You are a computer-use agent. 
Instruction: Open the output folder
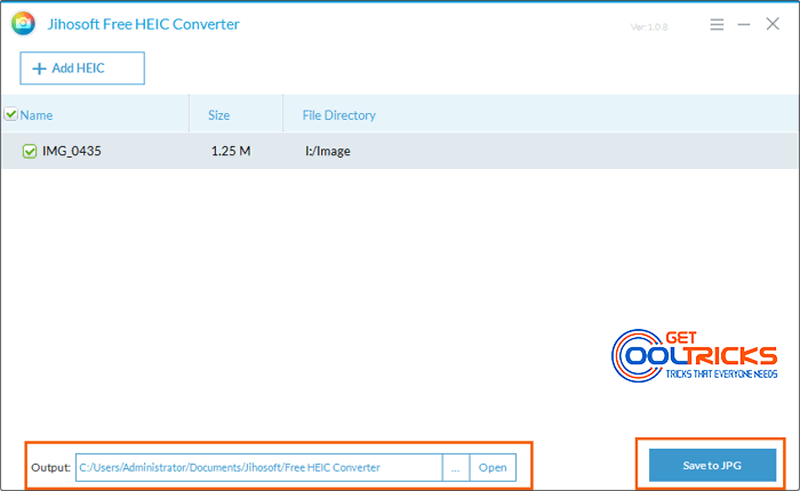[x=493, y=468]
